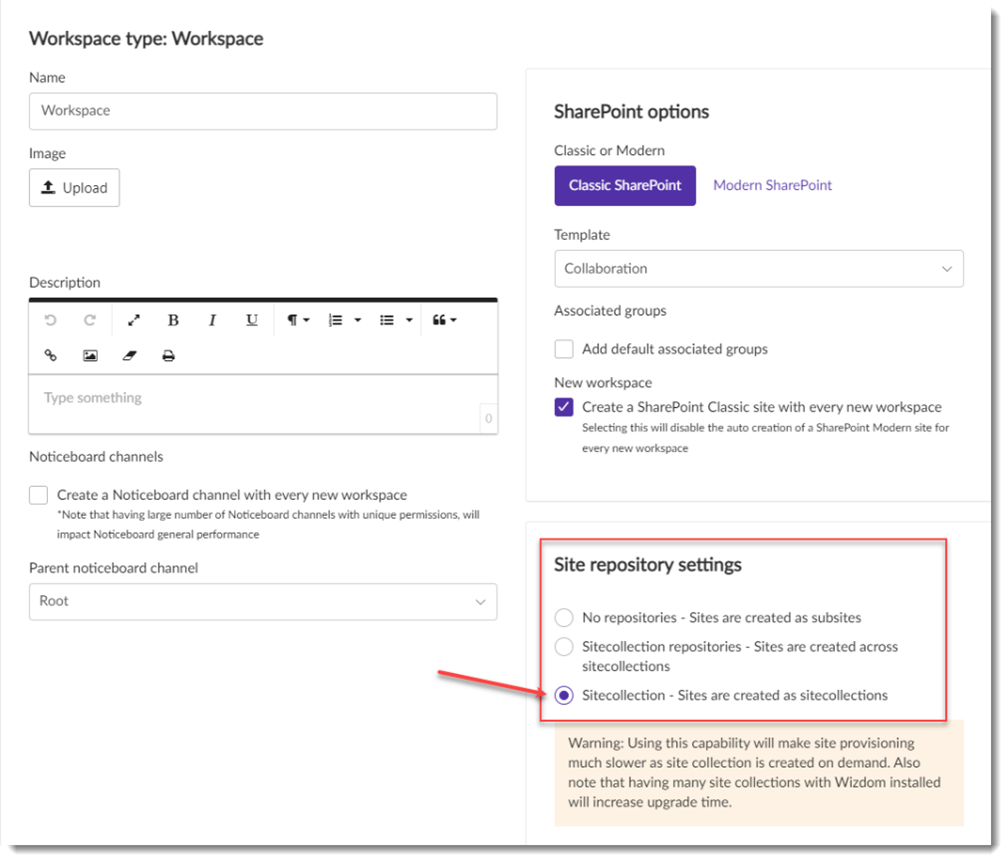1008x862 pixels.
Task: Open the paragraph format dropdown
Action: click(298, 320)
